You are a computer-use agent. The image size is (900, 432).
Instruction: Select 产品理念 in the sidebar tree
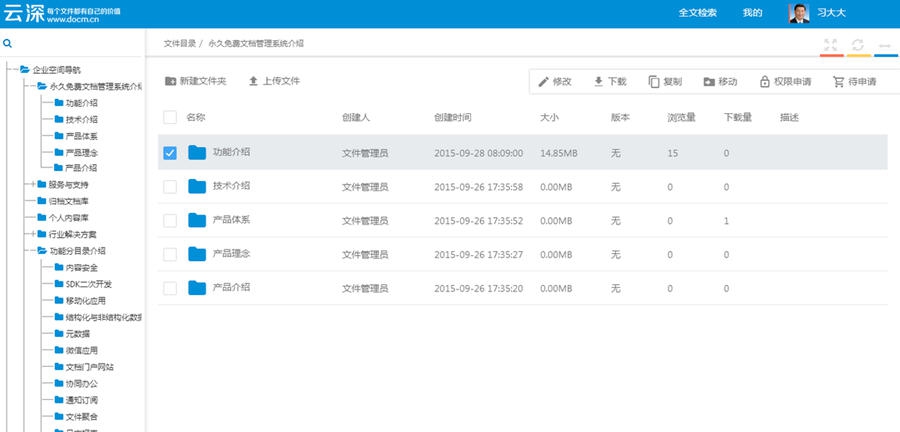82,153
